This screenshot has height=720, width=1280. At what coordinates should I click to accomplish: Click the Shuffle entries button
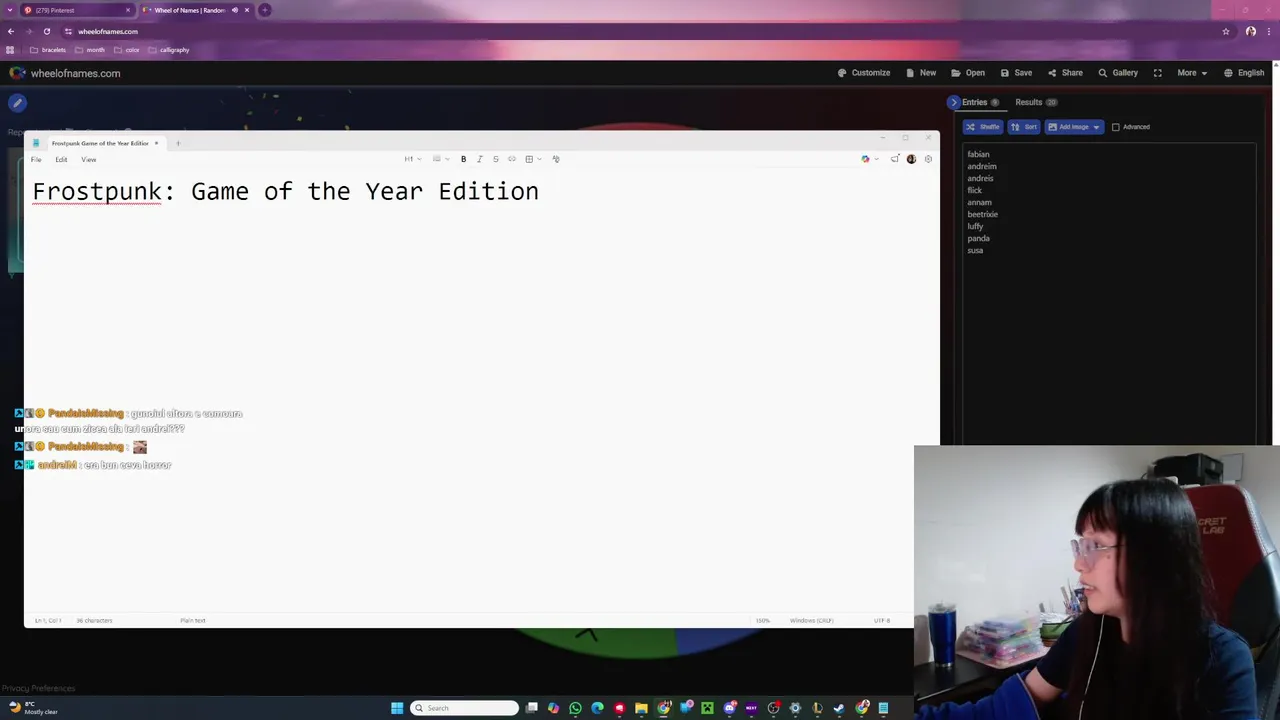[983, 127]
